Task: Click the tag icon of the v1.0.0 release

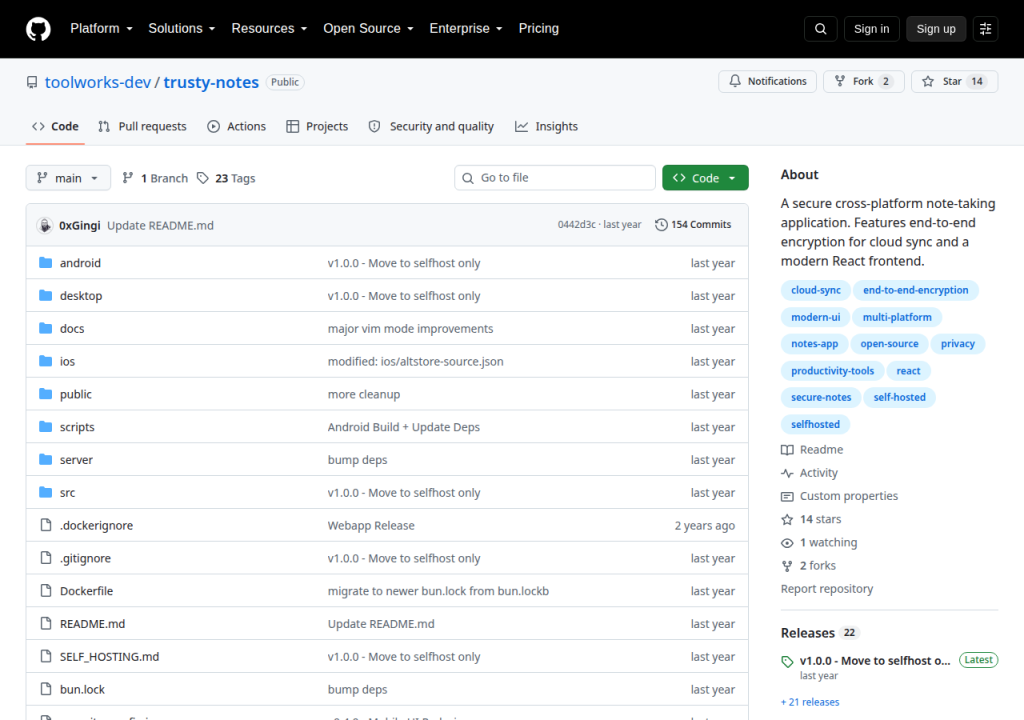Action: click(x=787, y=661)
